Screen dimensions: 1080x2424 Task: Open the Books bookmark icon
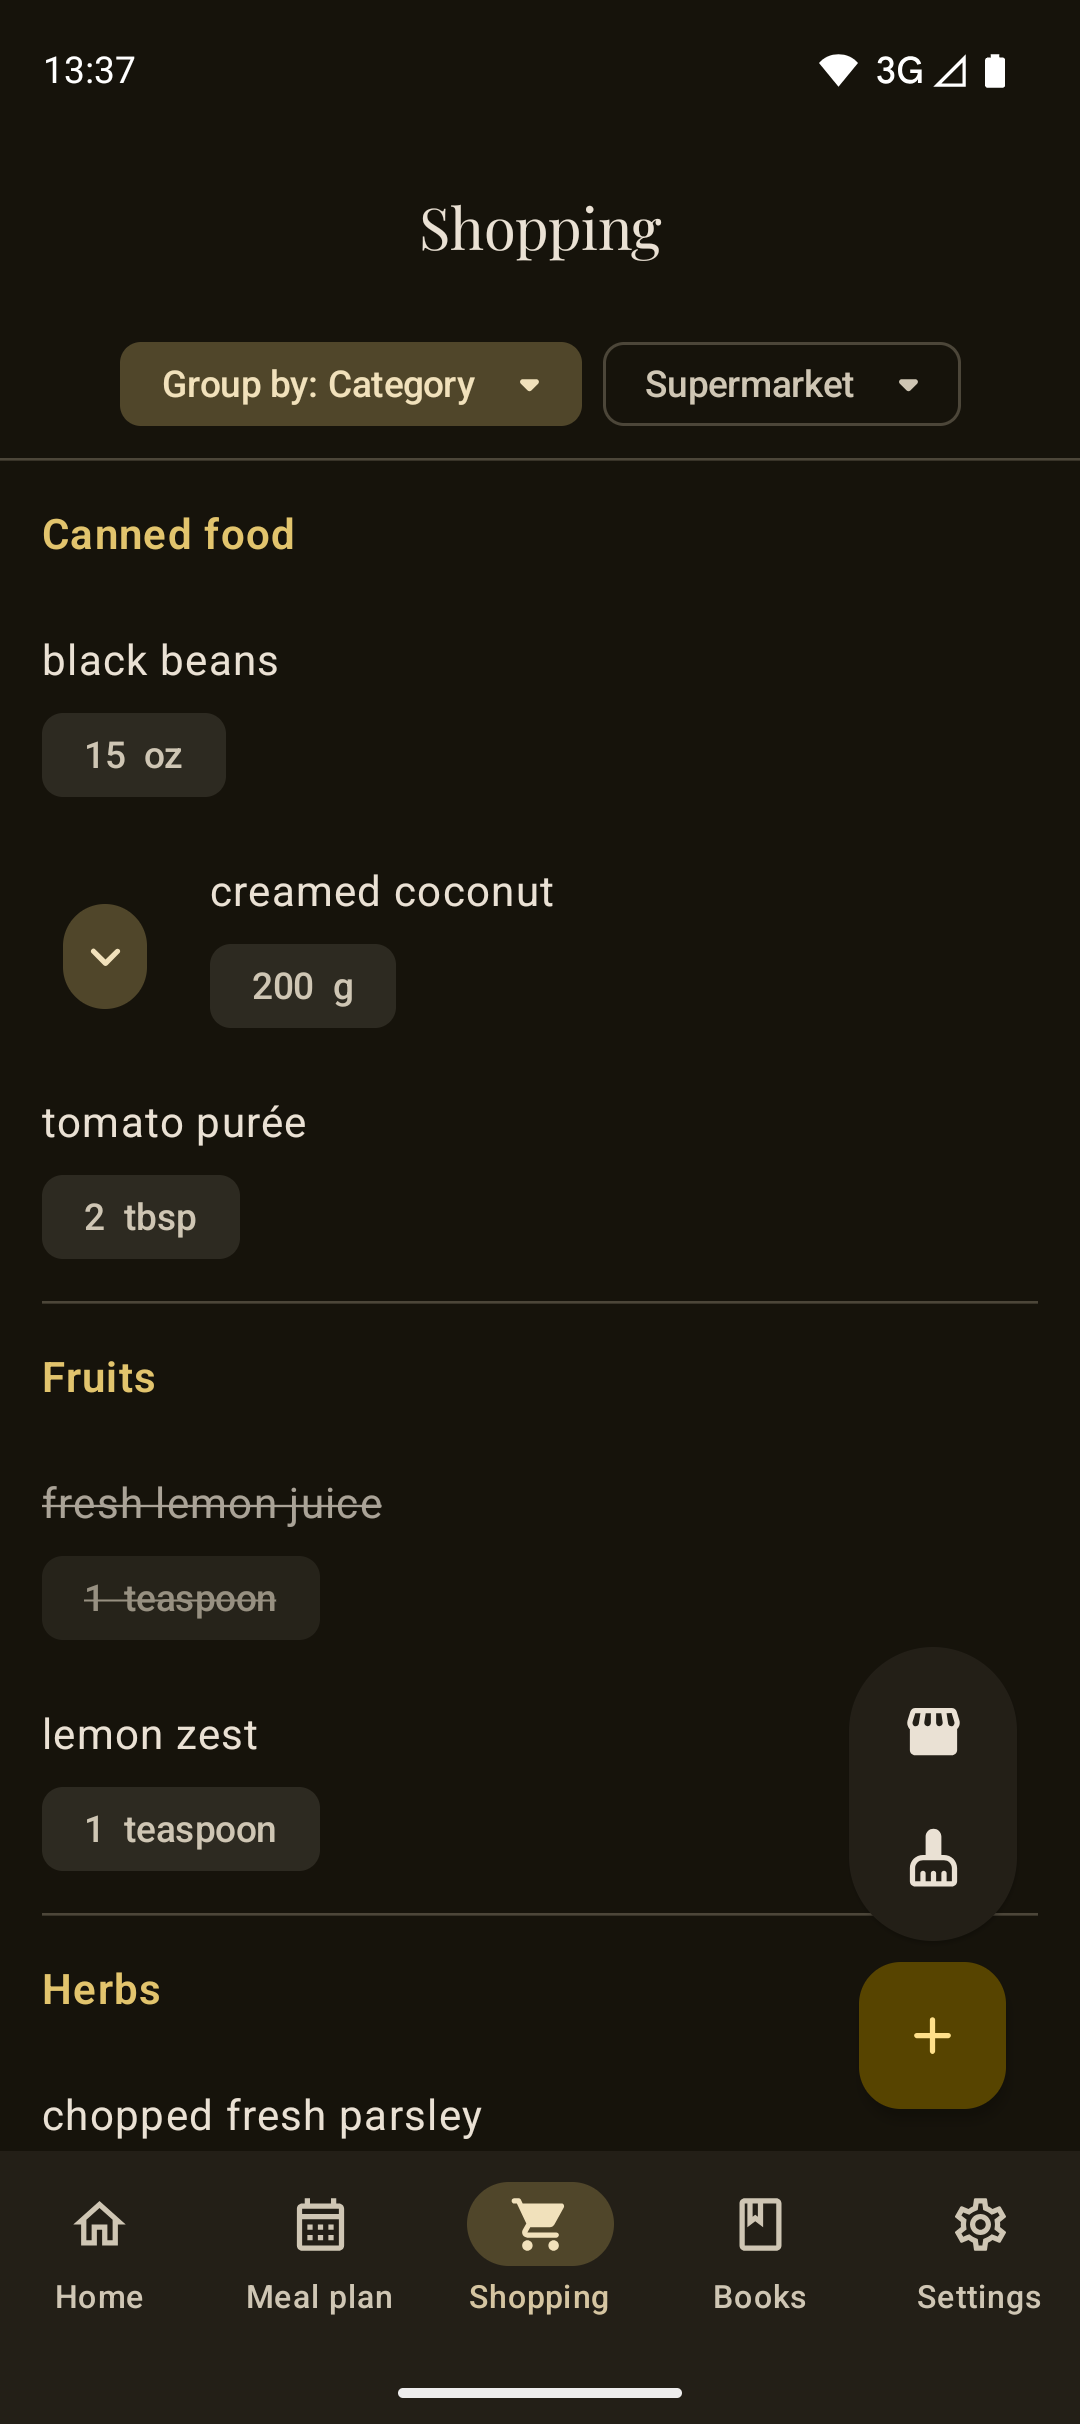click(x=760, y=2226)
